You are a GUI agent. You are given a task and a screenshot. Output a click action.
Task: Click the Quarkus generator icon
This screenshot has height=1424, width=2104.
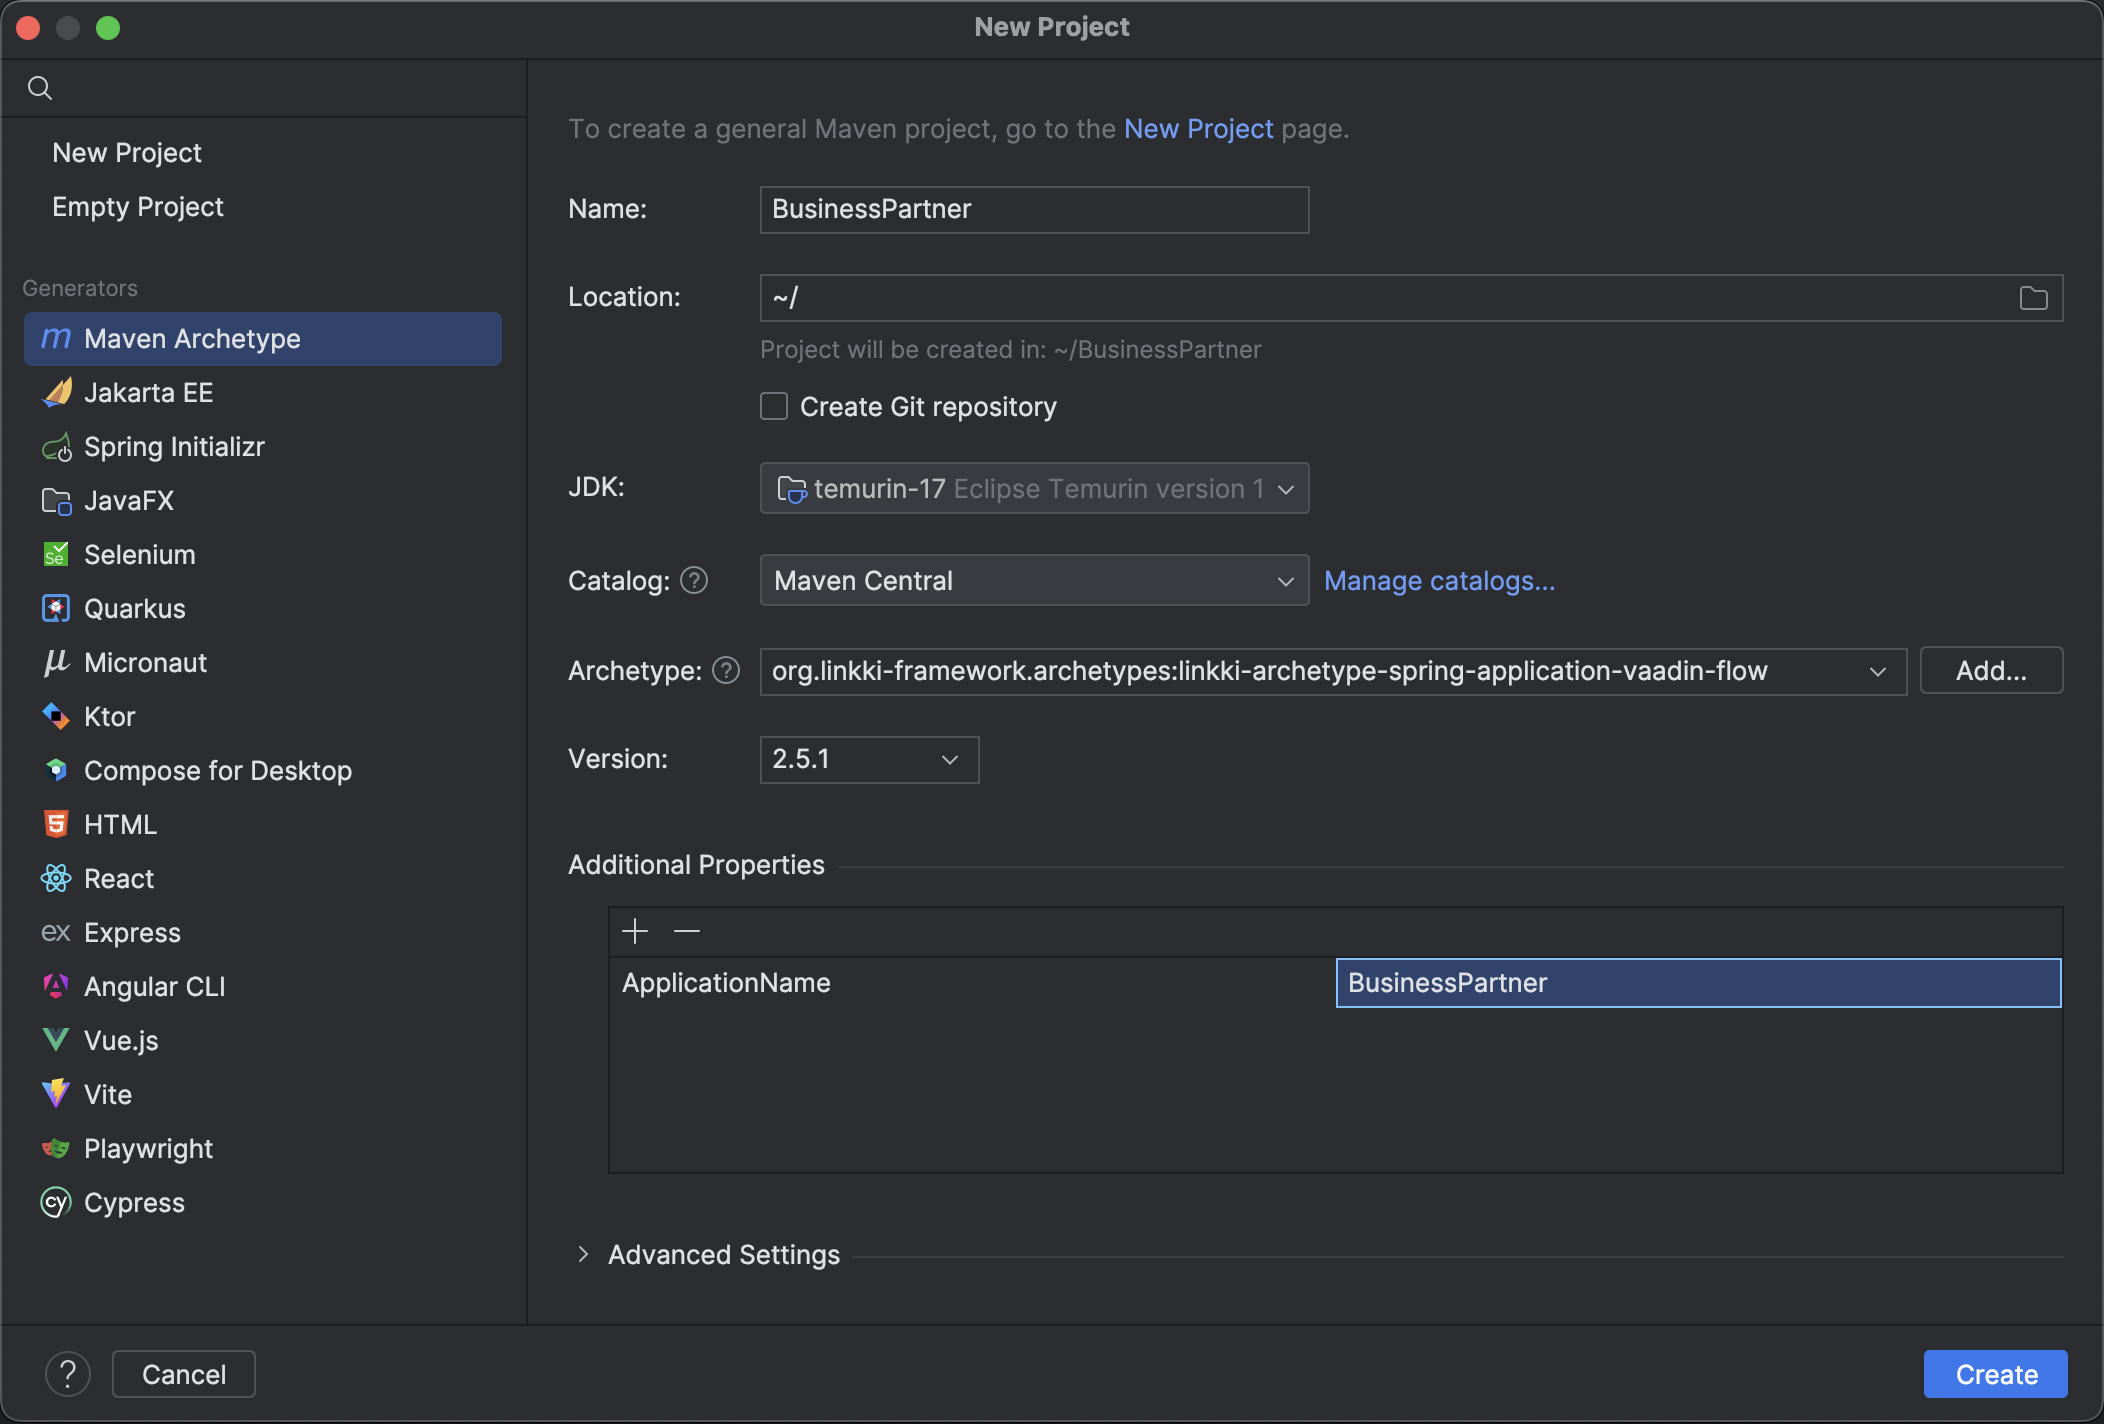click(56, 609)
